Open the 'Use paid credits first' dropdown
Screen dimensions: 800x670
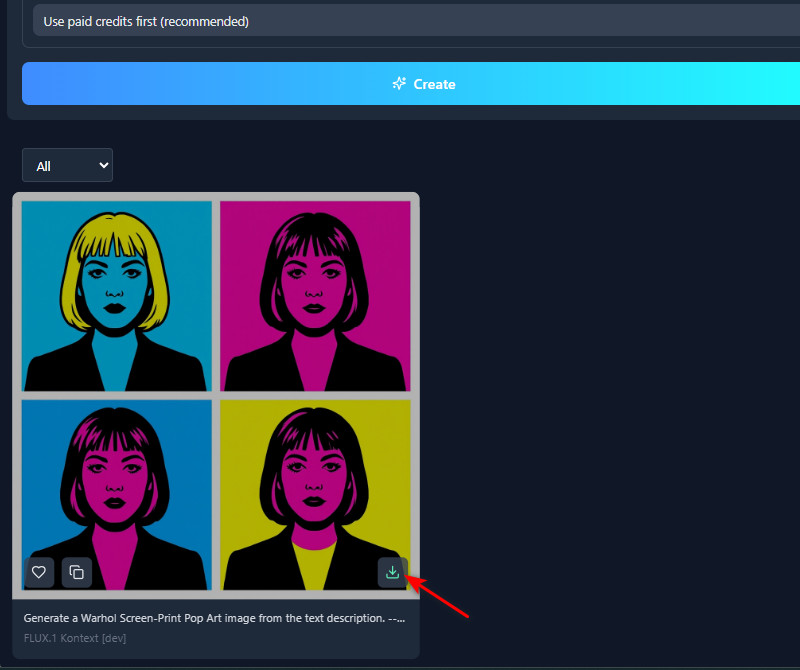tap(416, 21)
